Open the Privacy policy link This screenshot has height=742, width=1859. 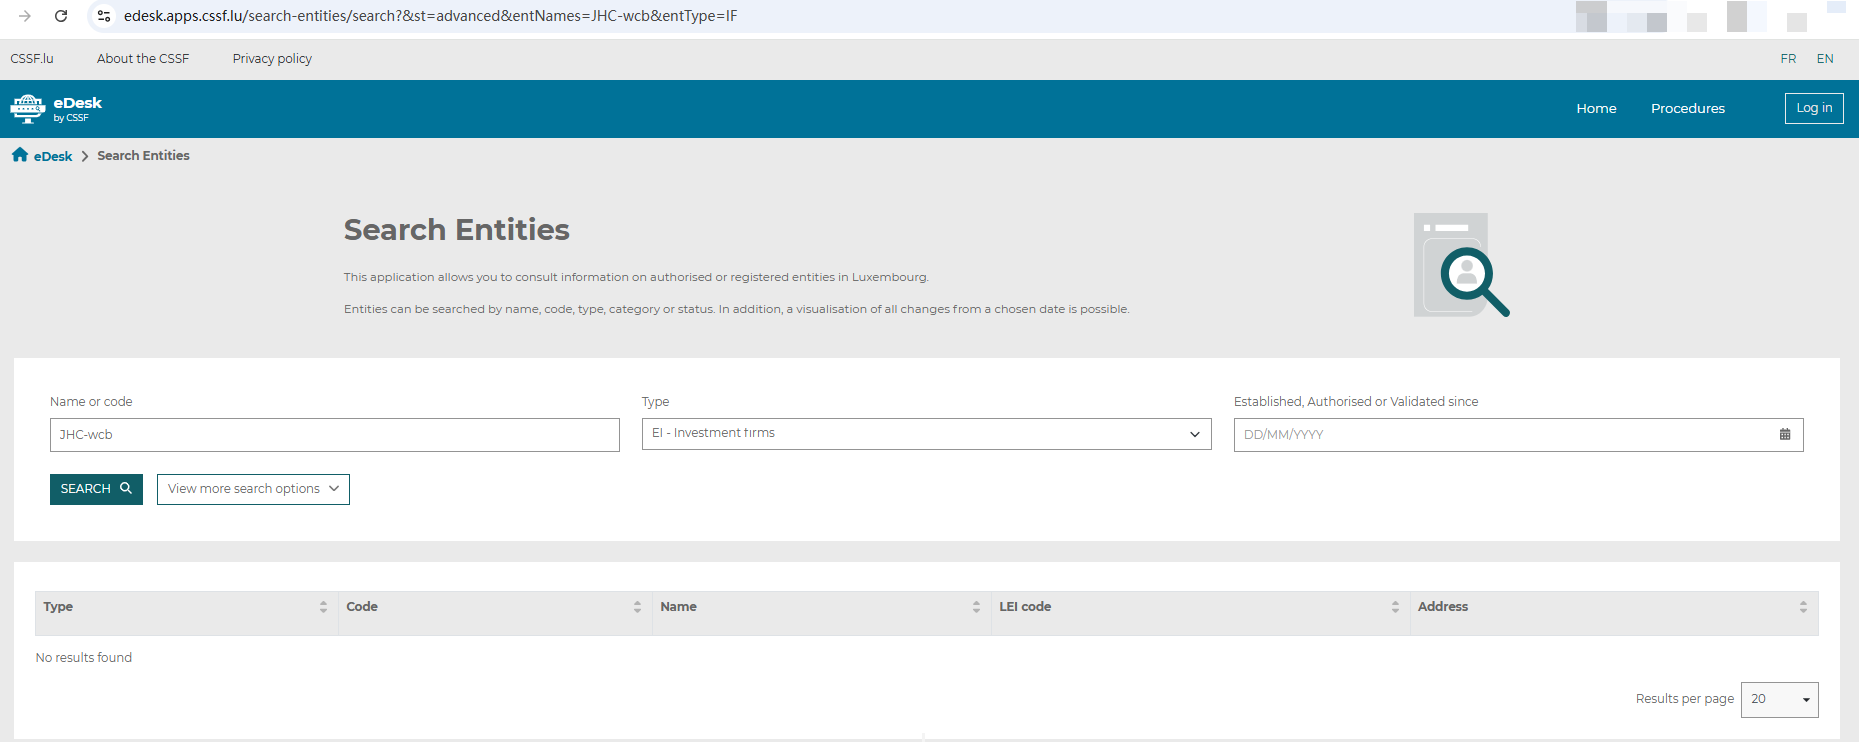click(272, 59)
